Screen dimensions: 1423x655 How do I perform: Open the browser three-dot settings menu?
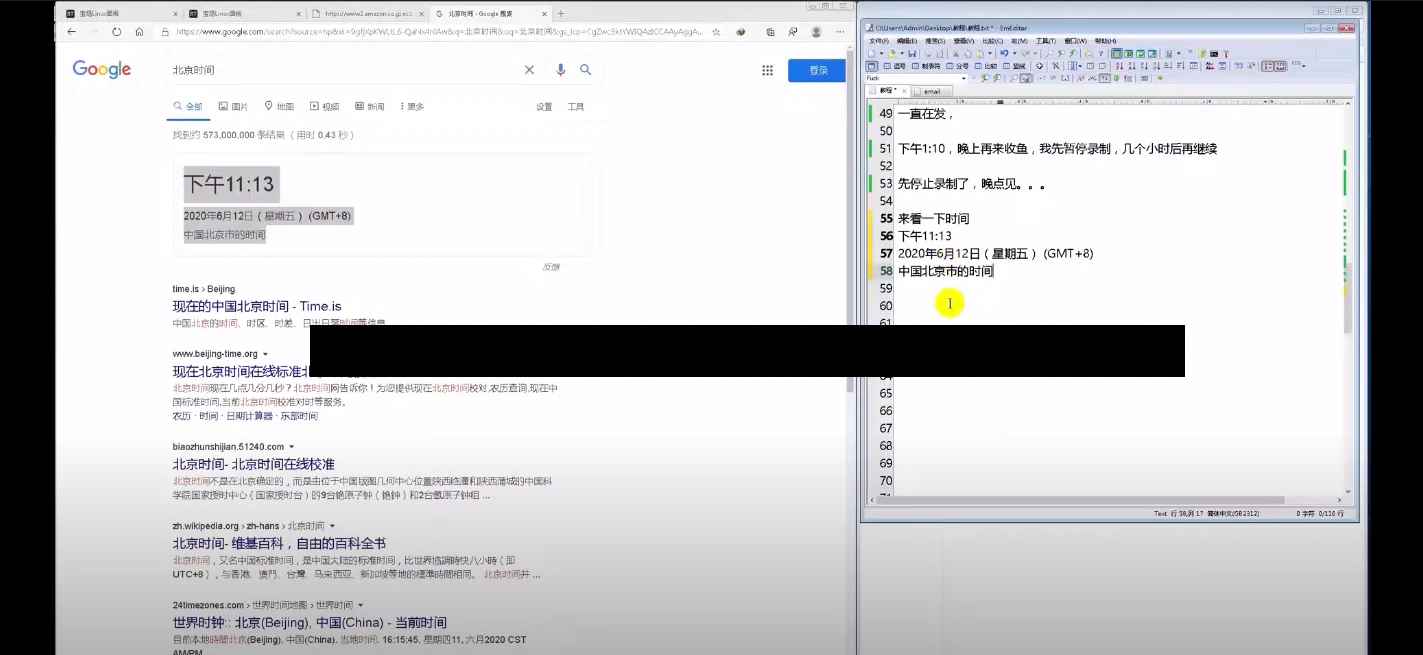tap(841, 32)
